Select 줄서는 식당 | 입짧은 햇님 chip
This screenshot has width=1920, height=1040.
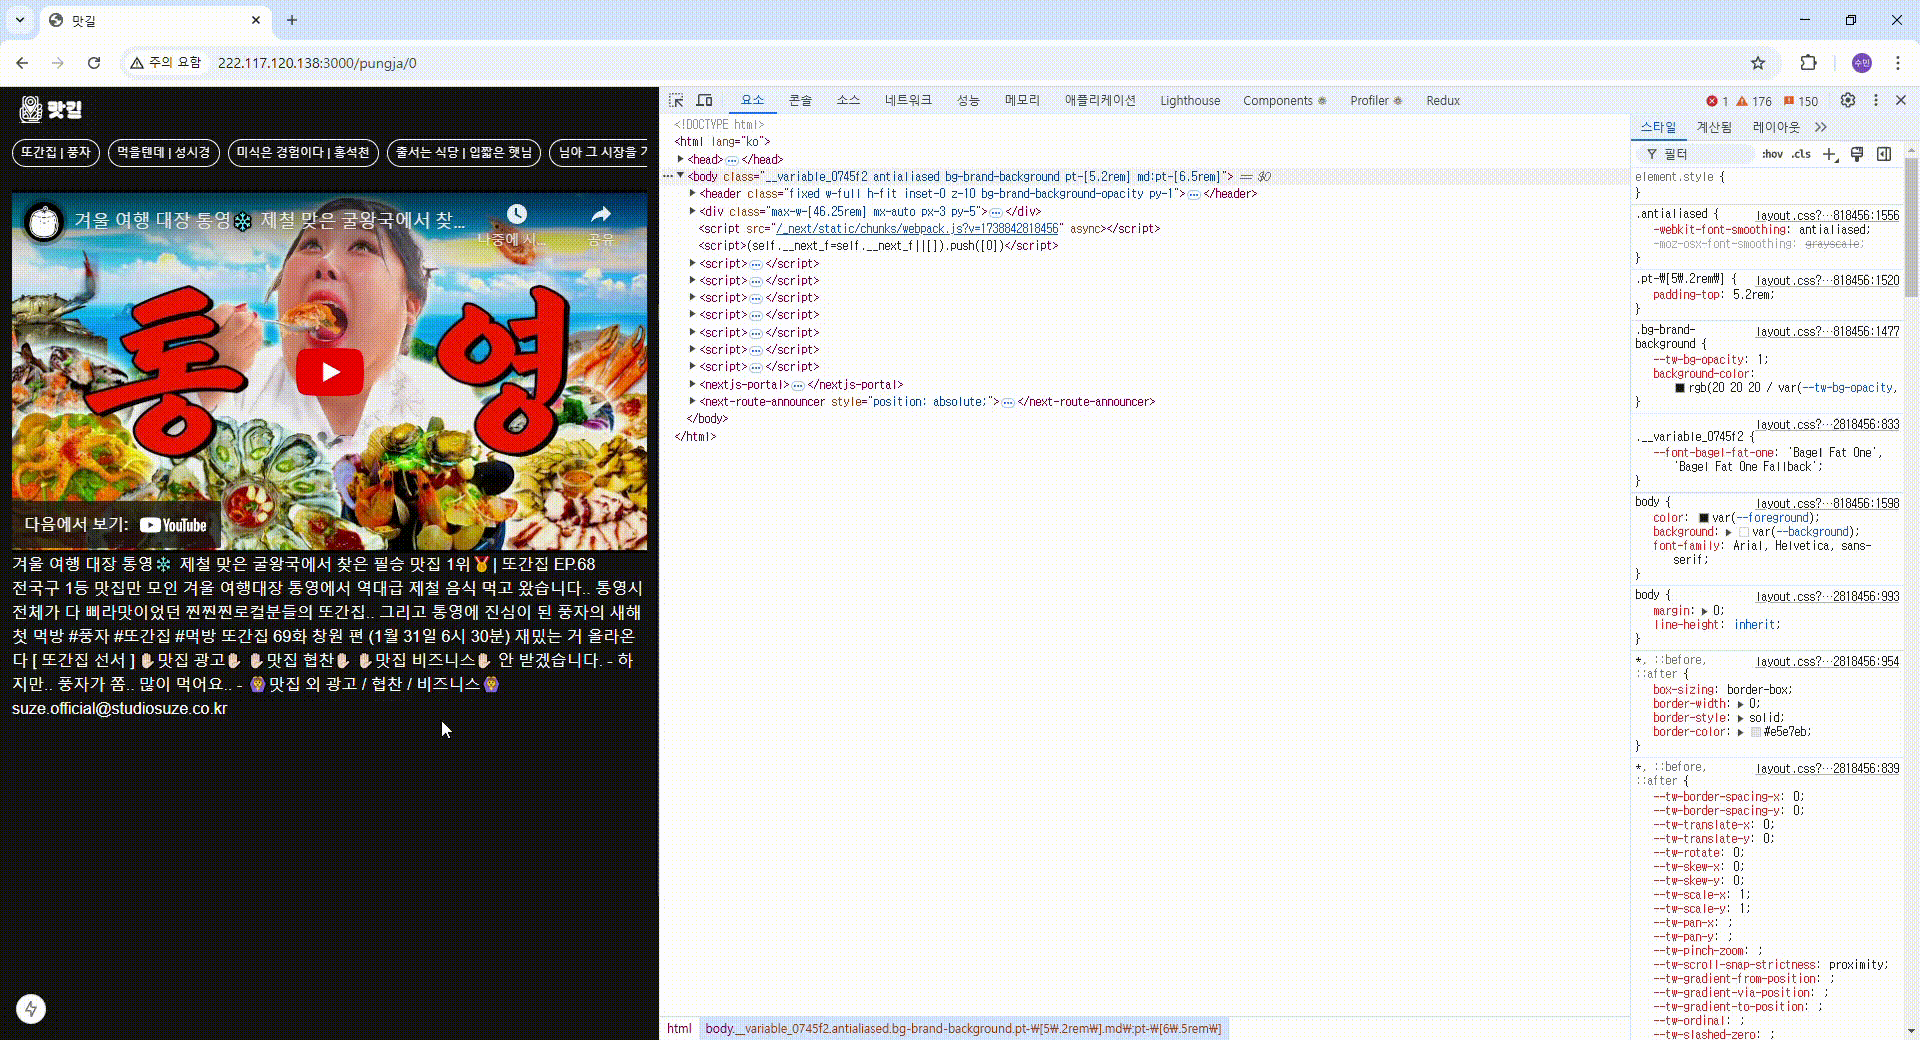pyautogui.click(x=464, y=152)
